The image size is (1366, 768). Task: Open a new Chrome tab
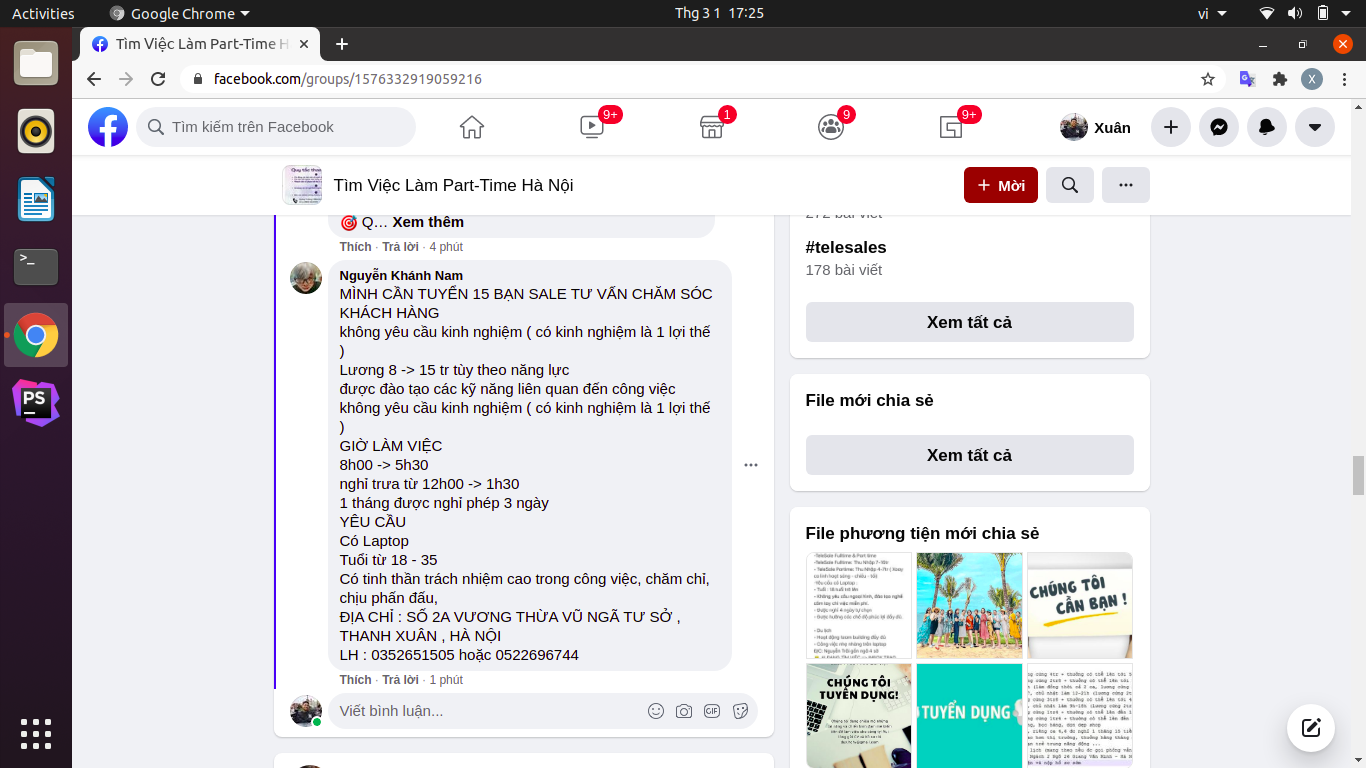[x=342, y=44]
